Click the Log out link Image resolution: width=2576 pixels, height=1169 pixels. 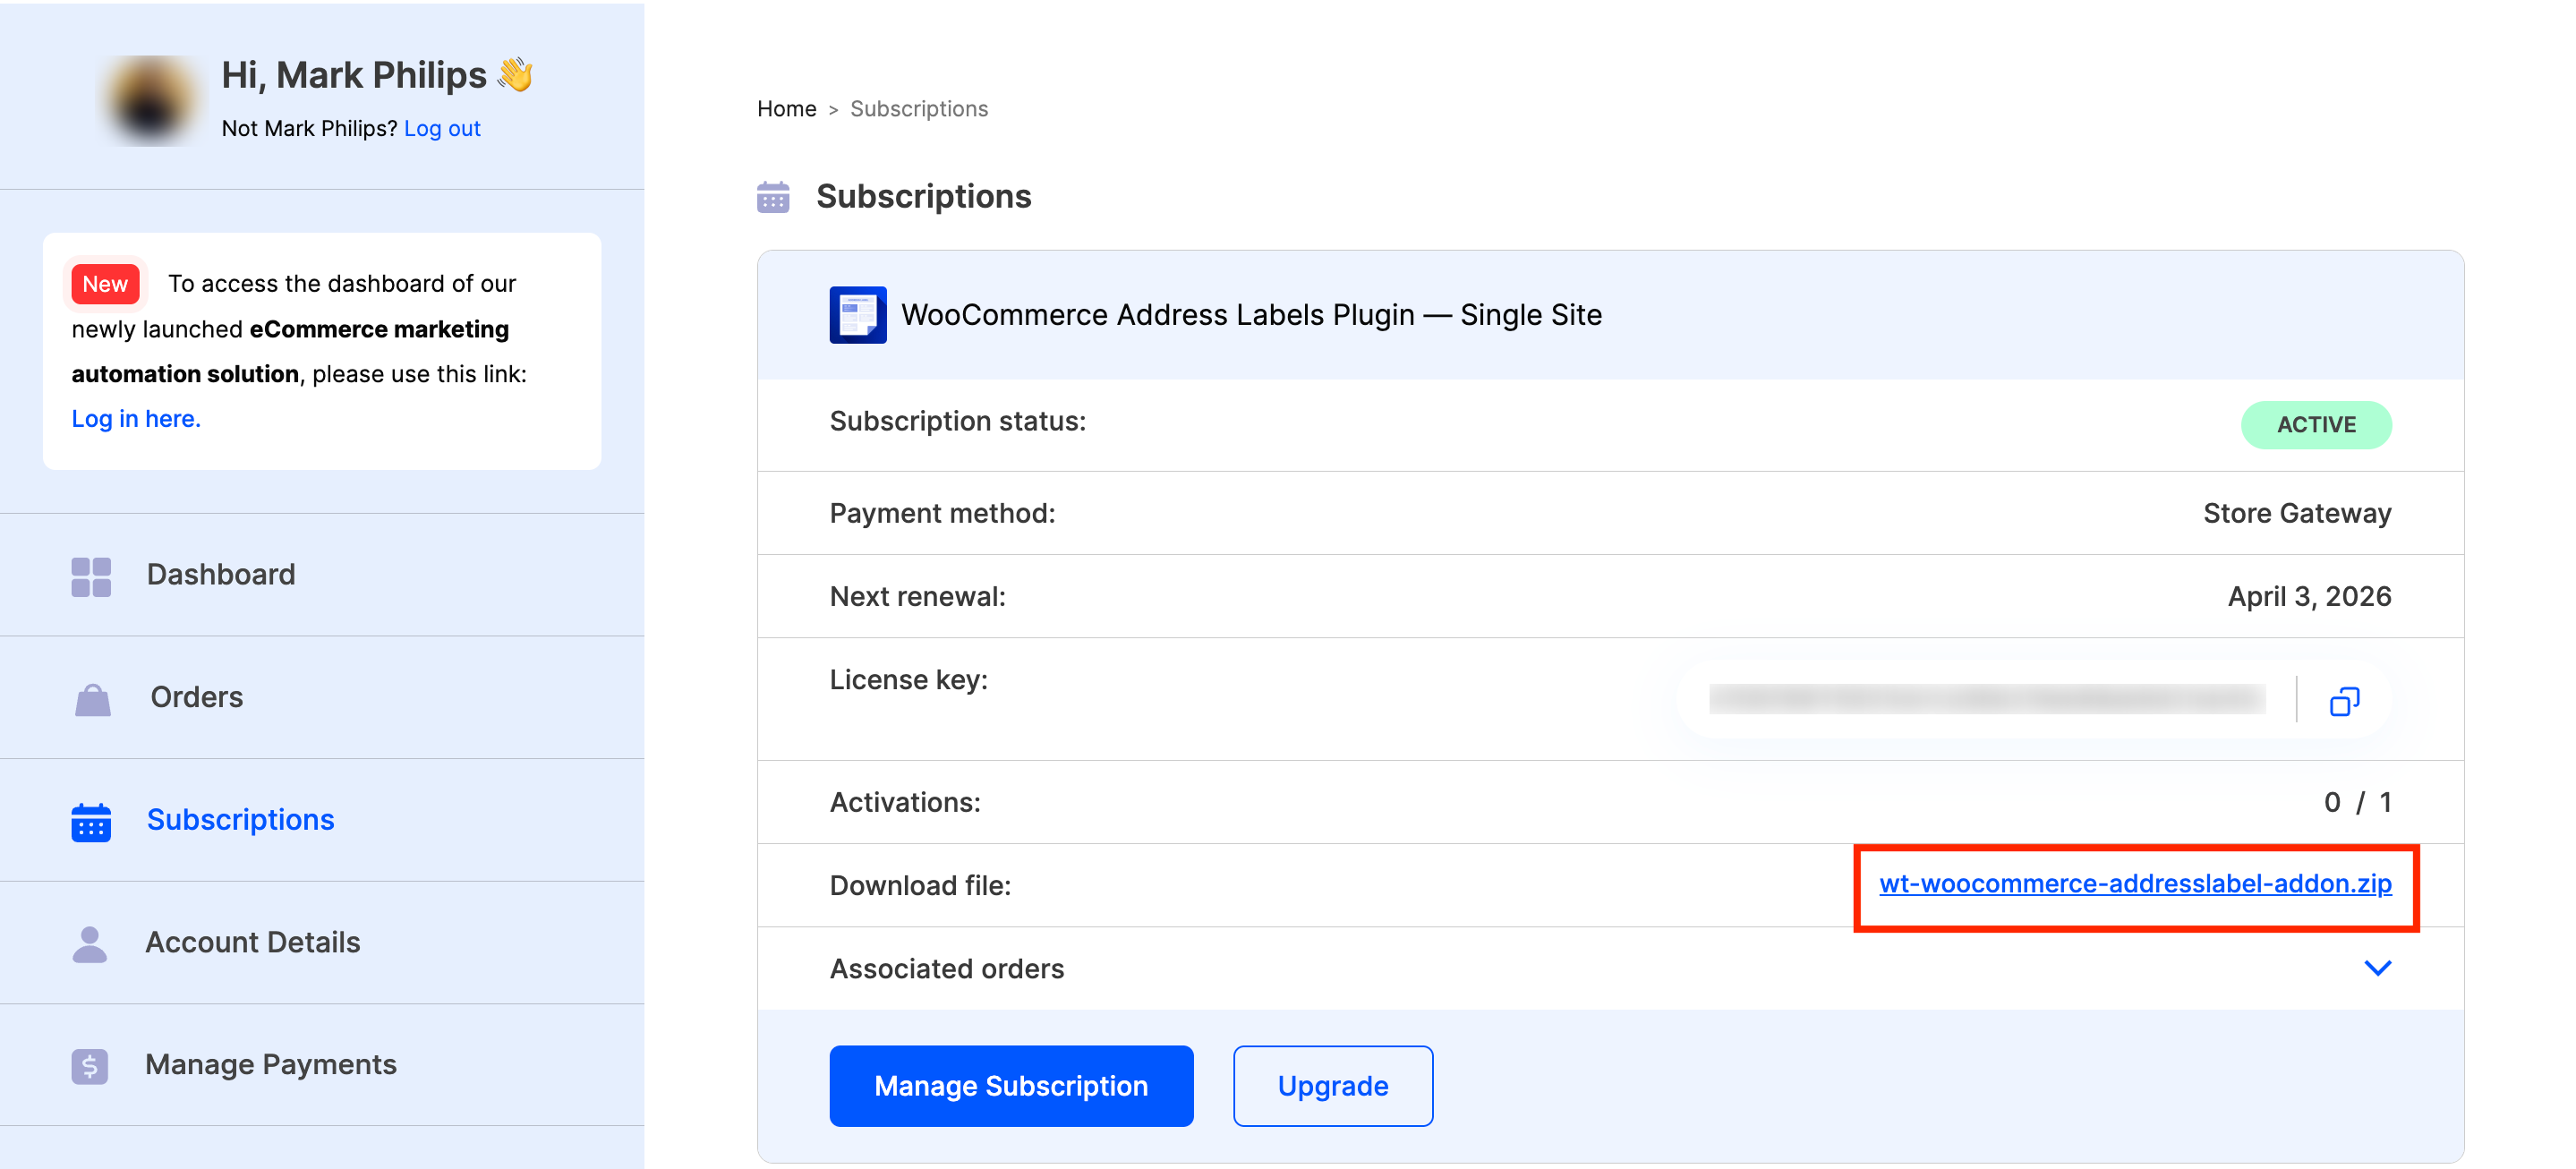tap(442, 129)
